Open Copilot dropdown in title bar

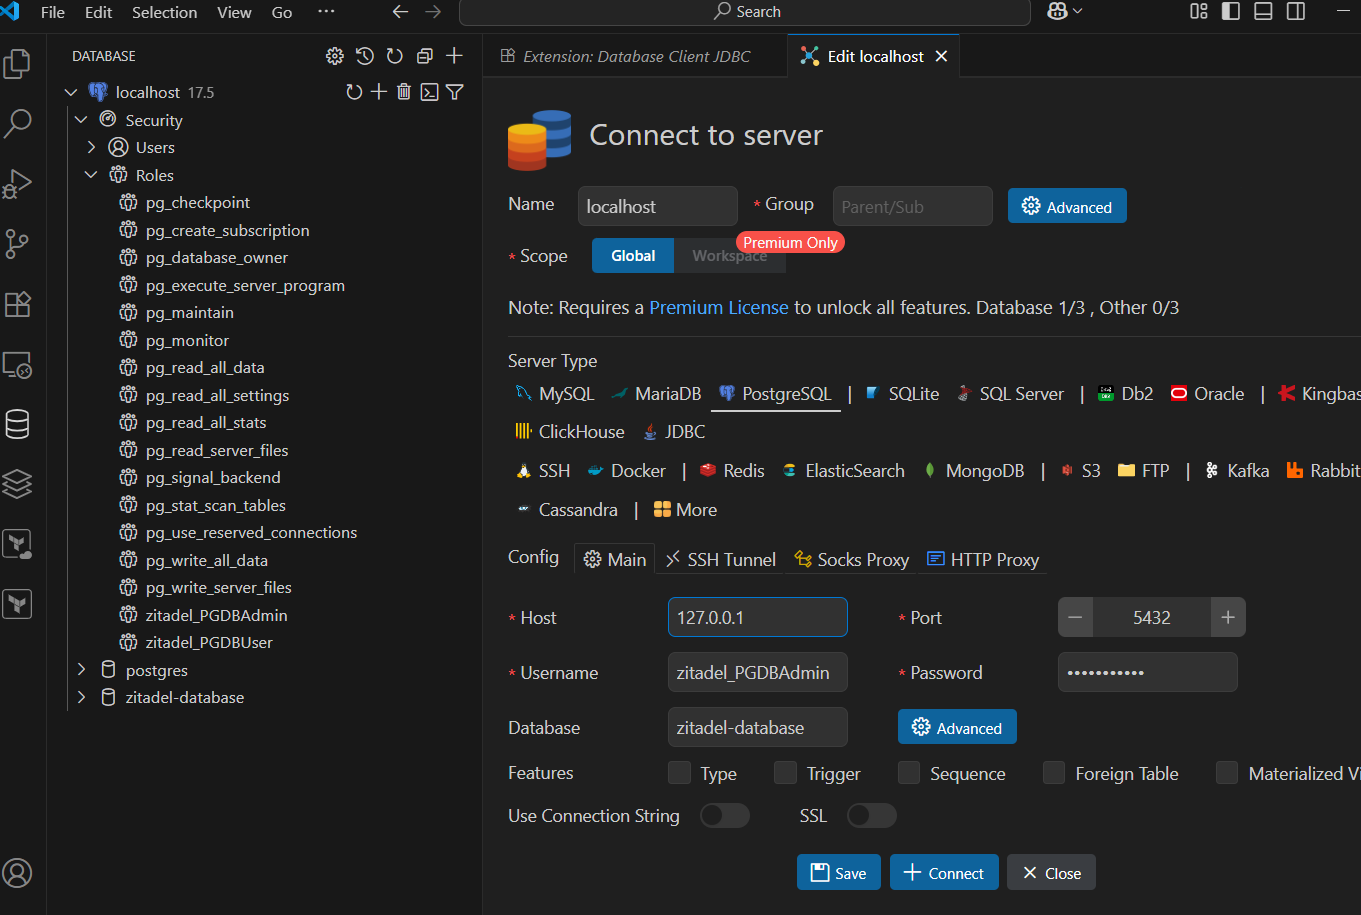(x=1065, y=12)
